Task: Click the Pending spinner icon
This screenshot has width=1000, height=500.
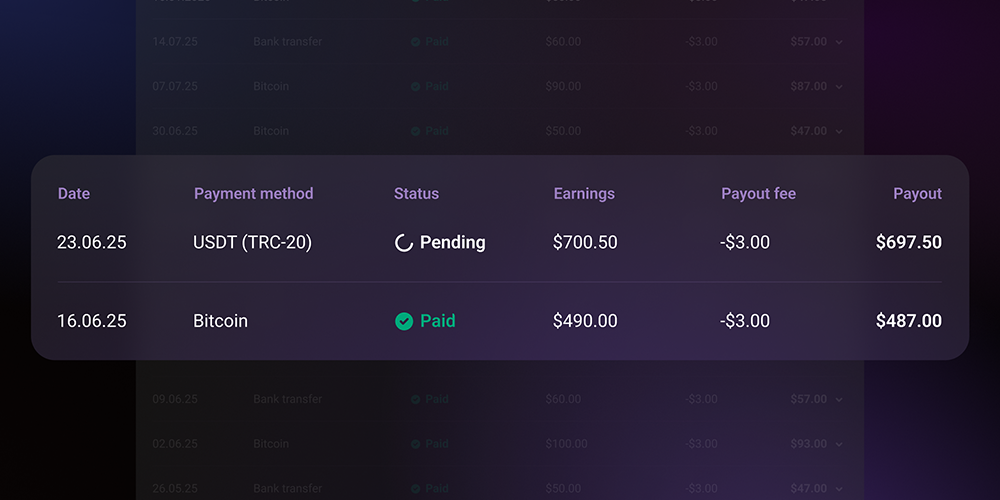Action: [404, 243]
